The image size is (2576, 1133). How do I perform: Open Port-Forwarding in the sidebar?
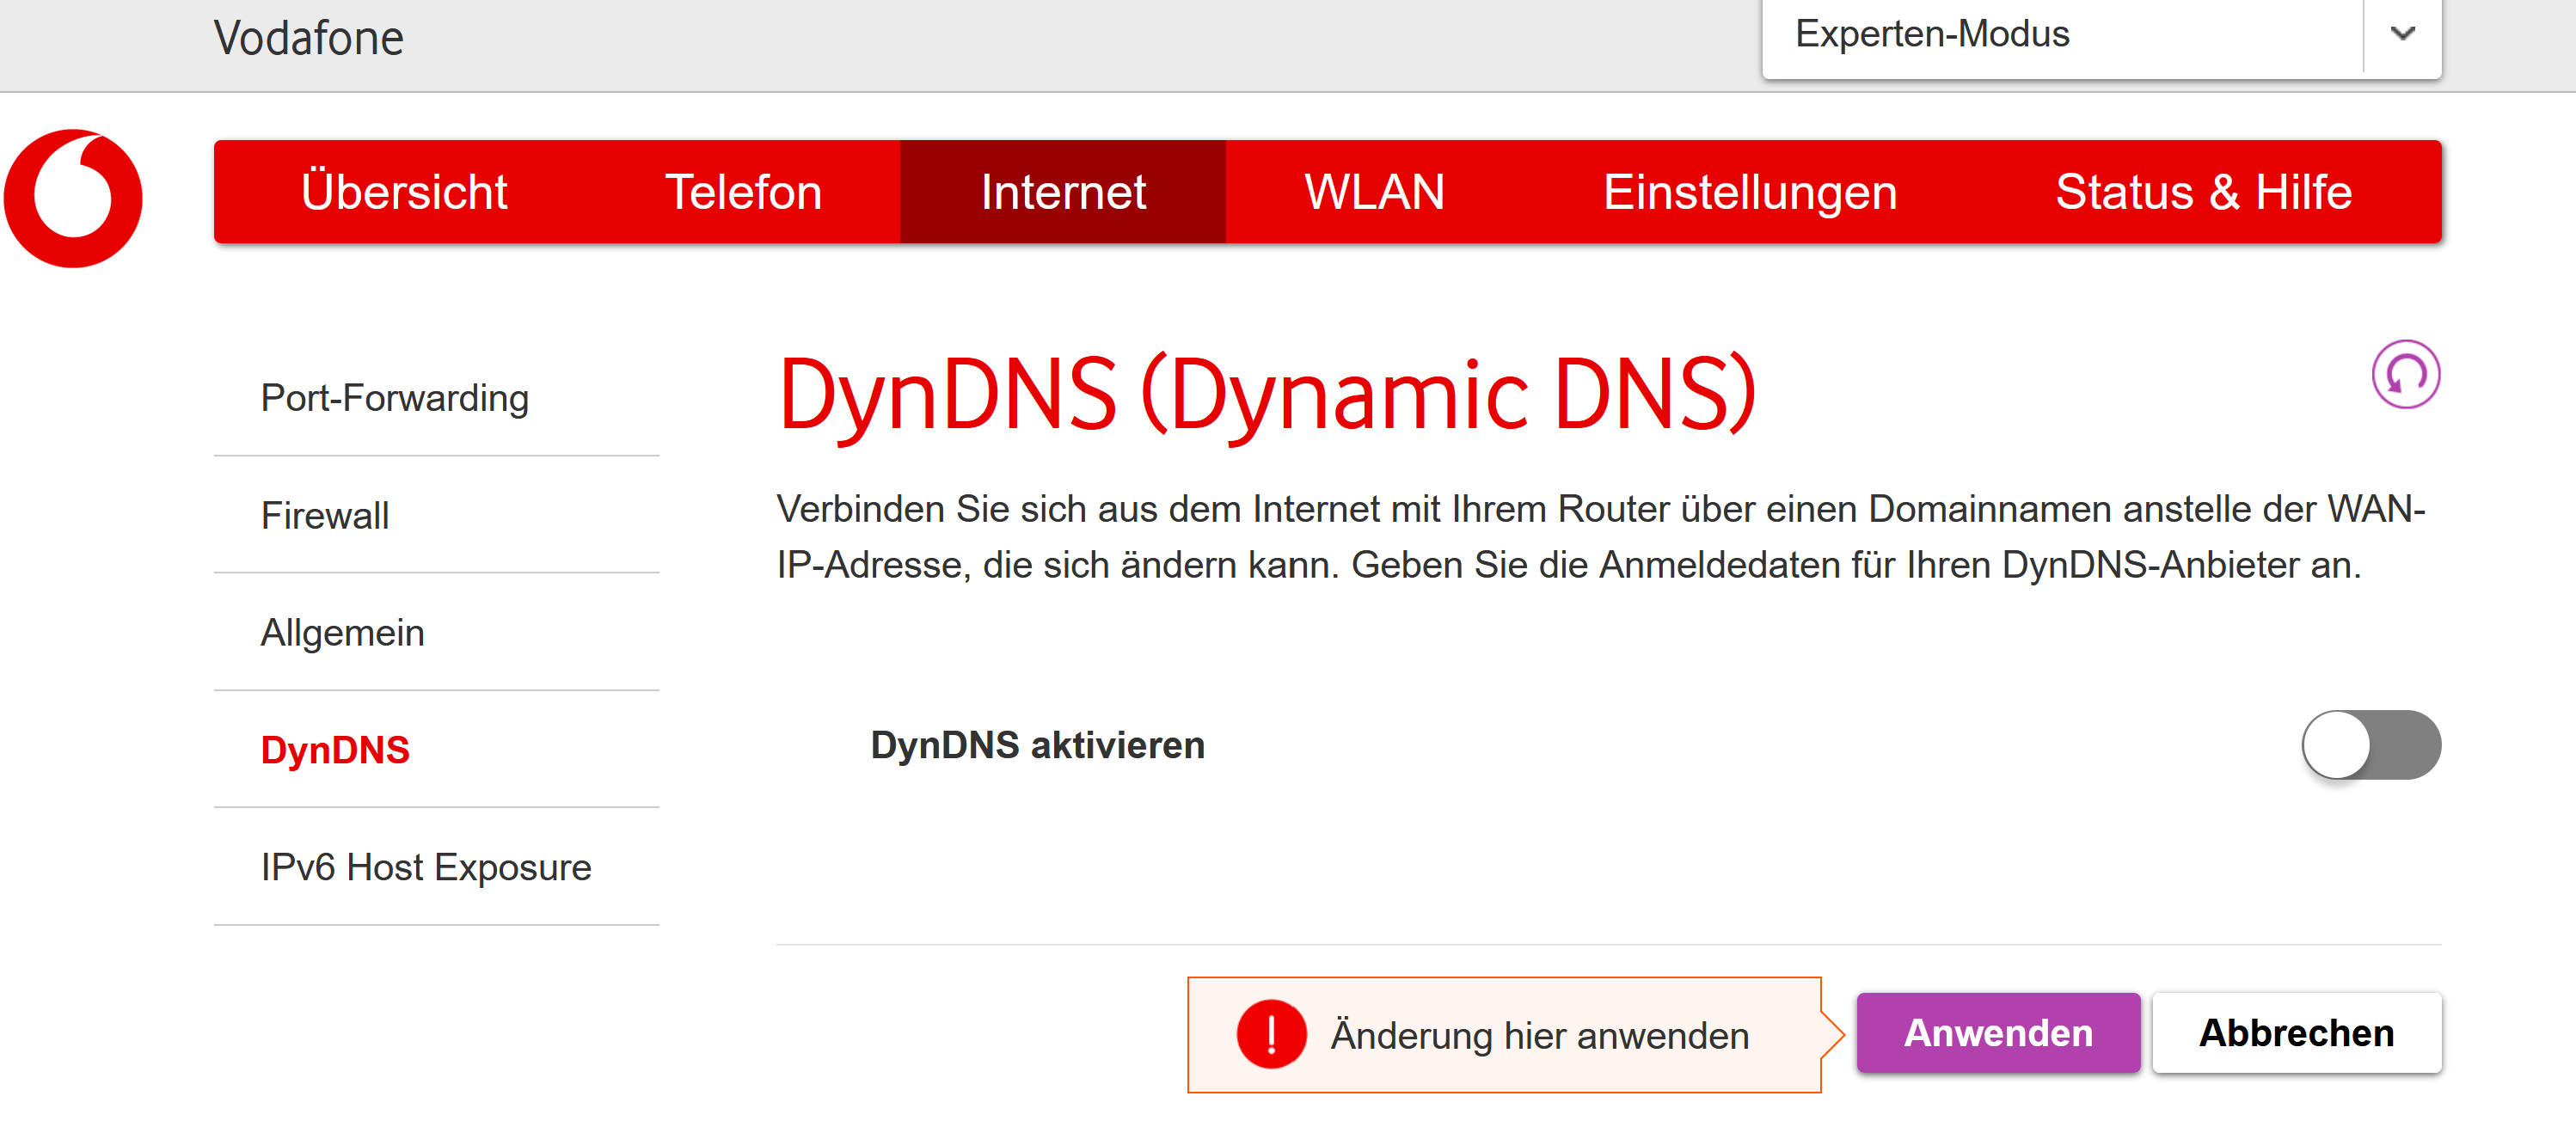tap(436, 398)
